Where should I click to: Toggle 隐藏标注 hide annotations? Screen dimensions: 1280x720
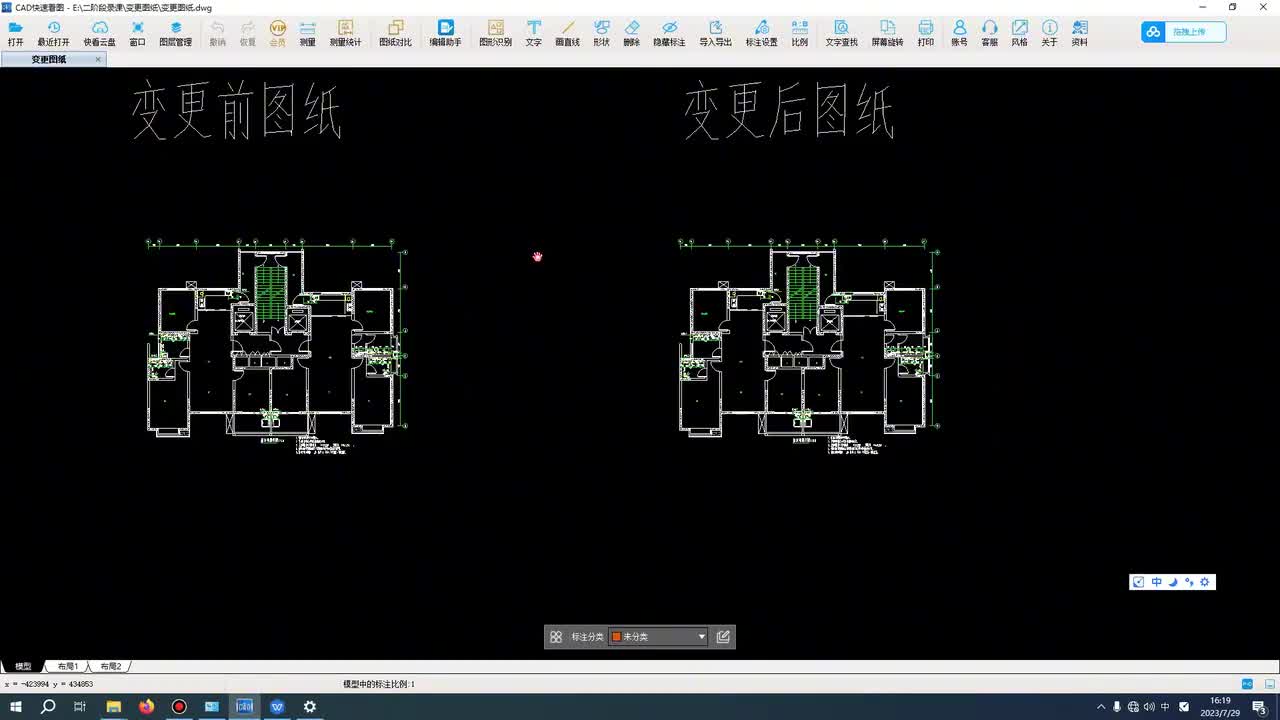pyautogui.click(x=670, y=33)
